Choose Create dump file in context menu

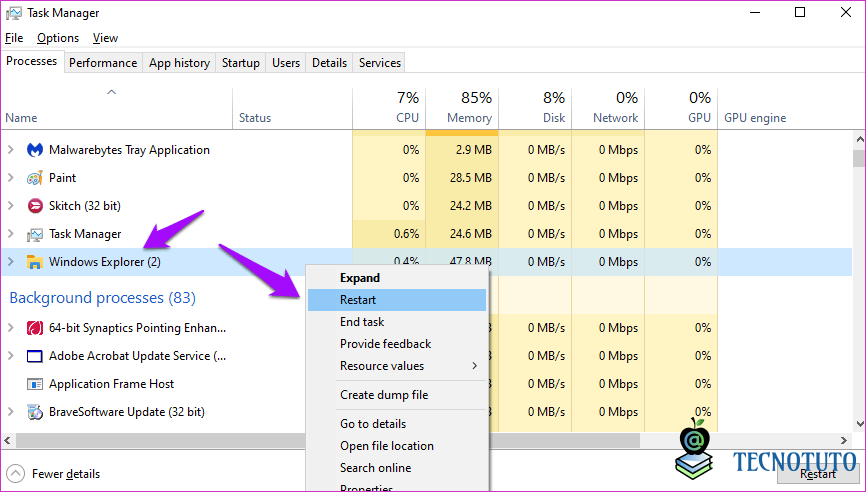[x=397, y=395]
